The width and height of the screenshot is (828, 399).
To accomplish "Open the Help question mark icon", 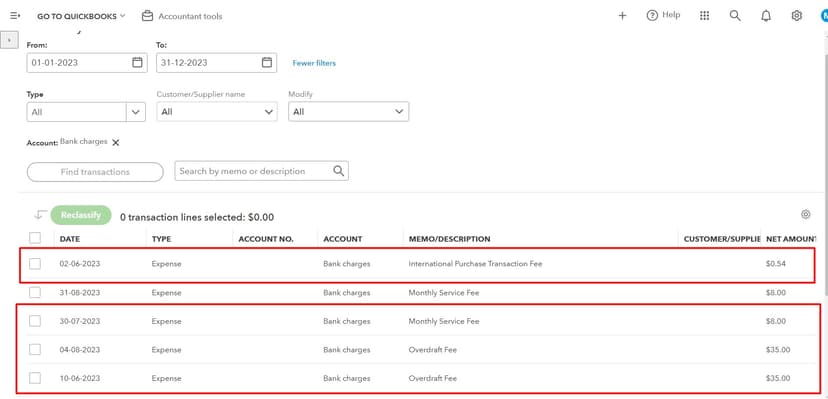I will [652, 15].
